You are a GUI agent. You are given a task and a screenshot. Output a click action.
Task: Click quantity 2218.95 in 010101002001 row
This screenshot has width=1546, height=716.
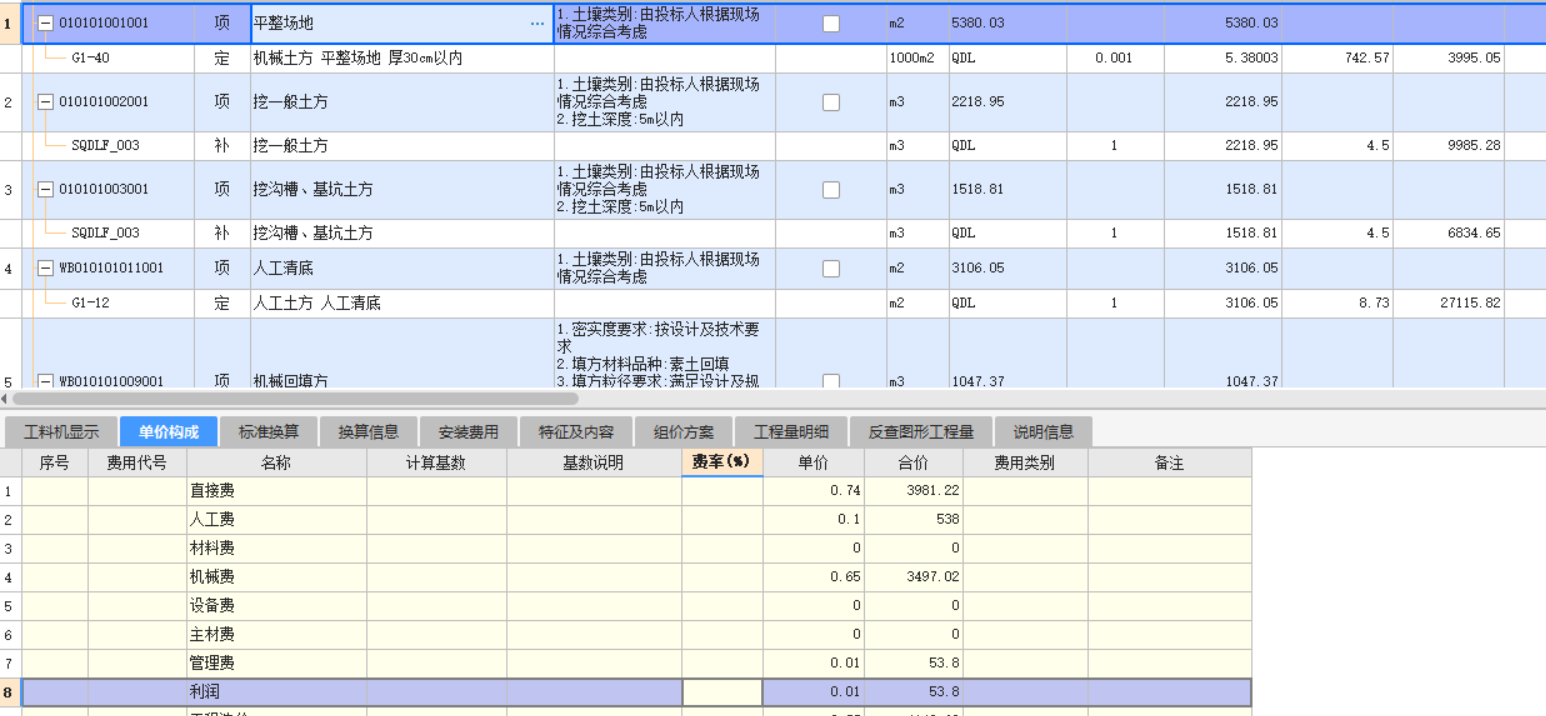(x=1251, y=102)
